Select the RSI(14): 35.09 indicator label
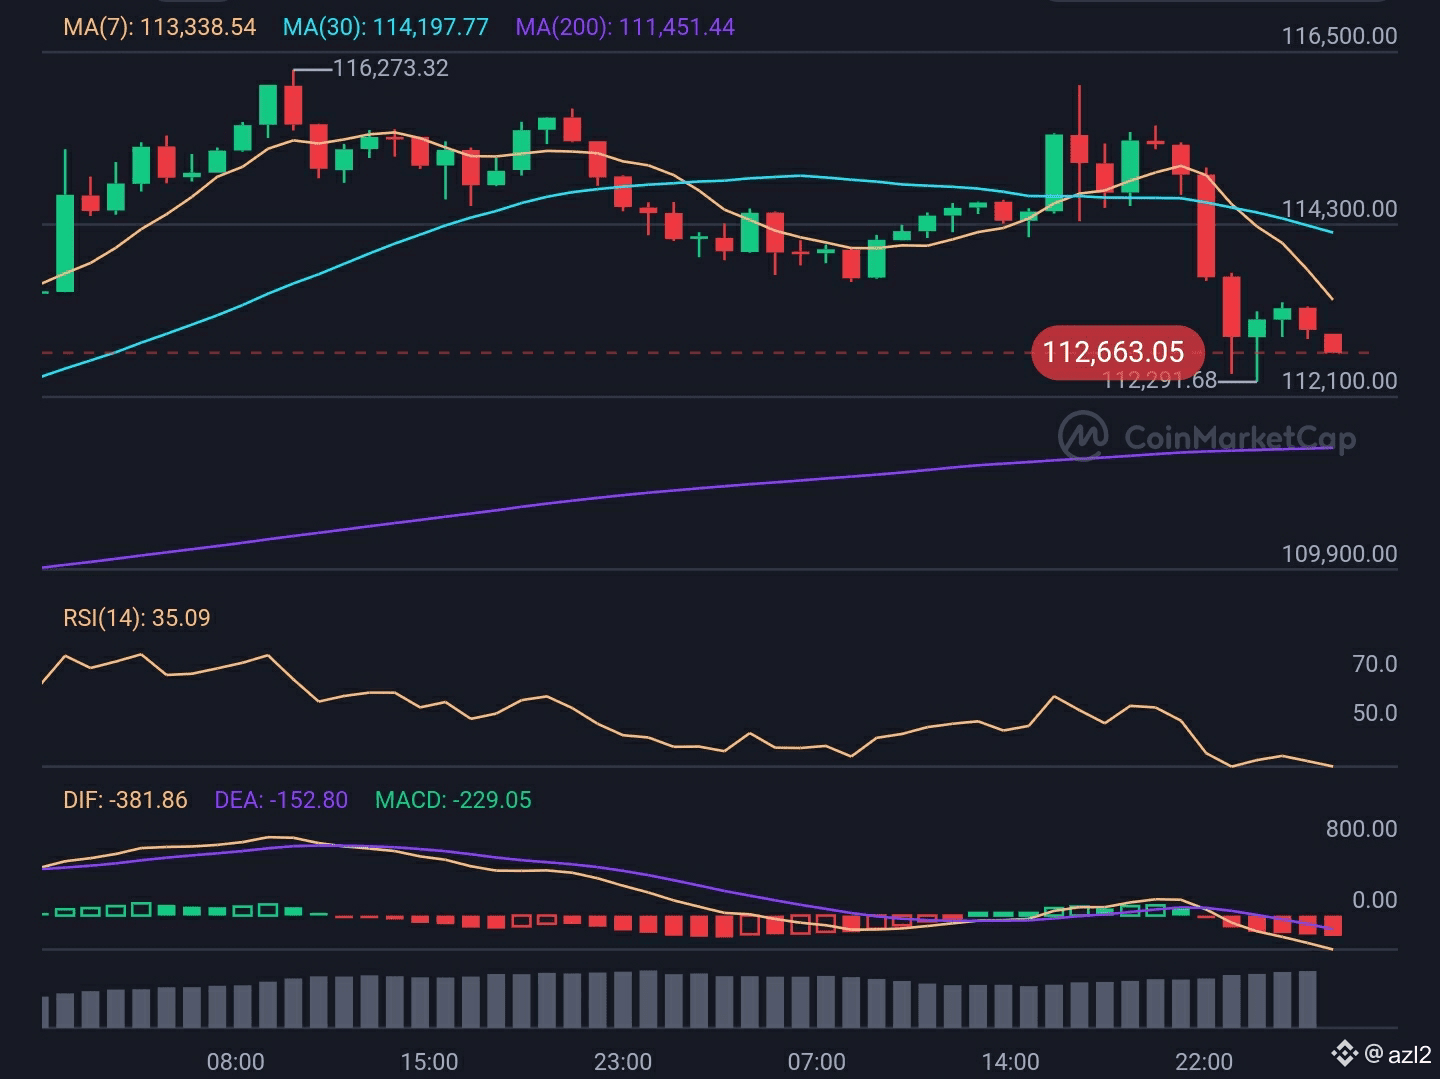 (x=137, y=618)
